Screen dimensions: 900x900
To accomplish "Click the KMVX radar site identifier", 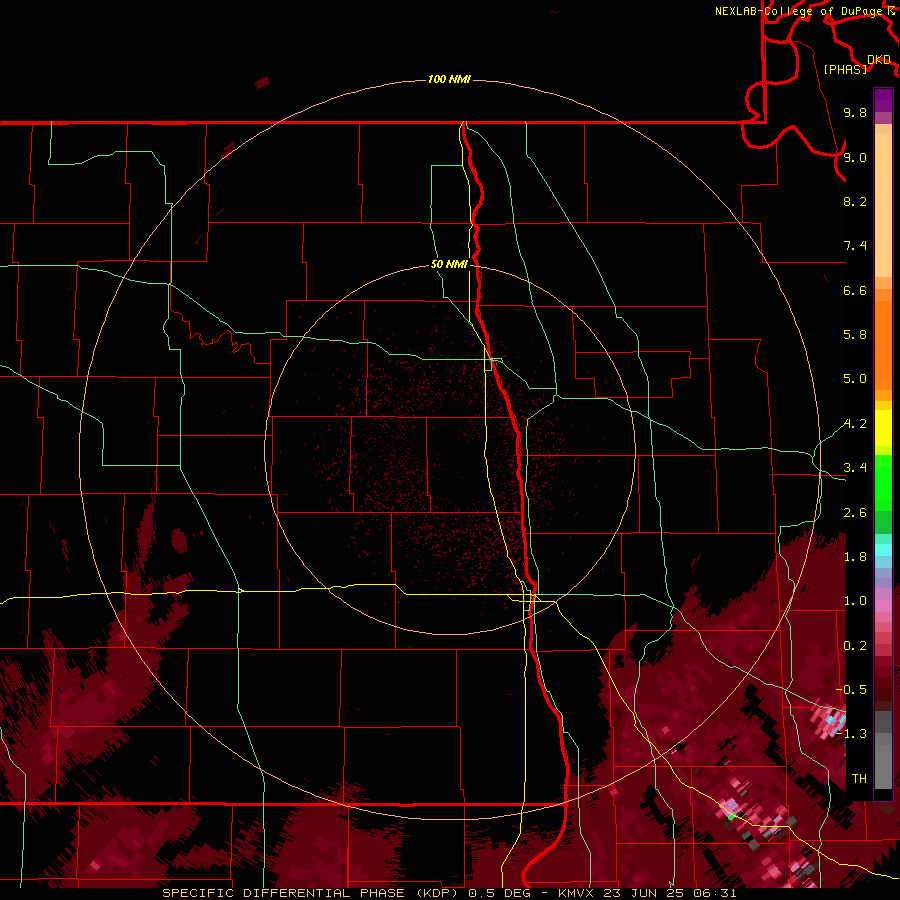I will 577,893.
